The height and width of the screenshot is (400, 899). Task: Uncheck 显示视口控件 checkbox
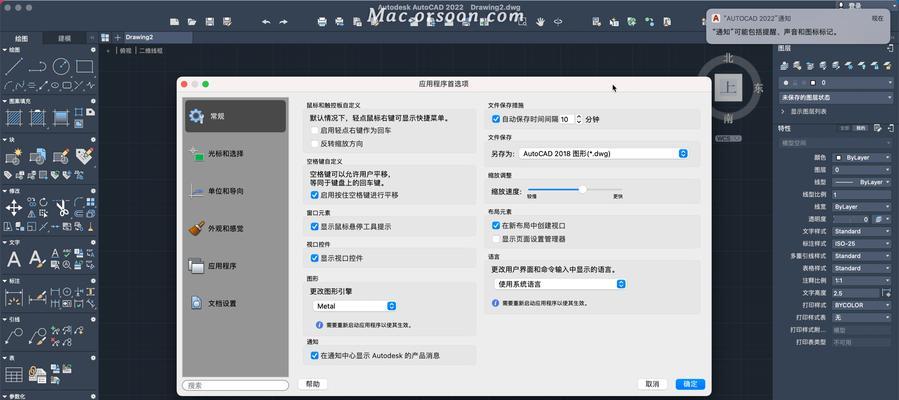(315, 258)
